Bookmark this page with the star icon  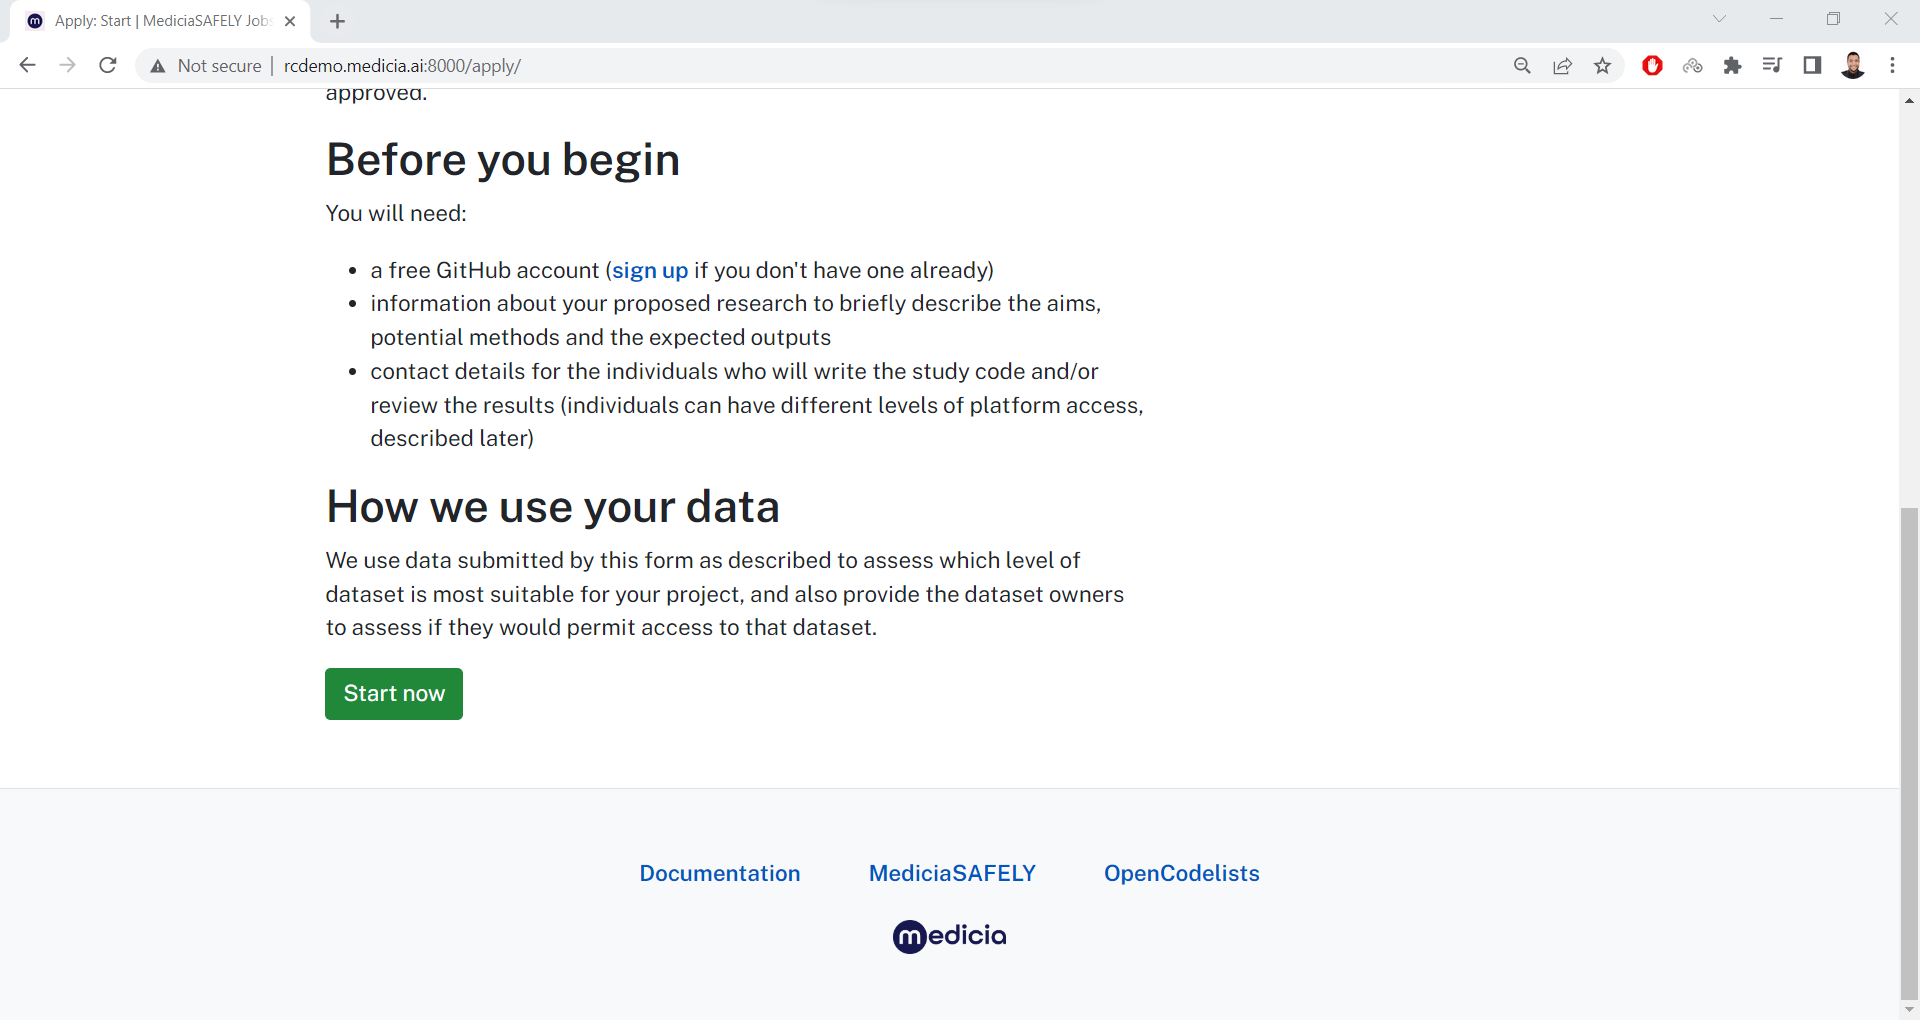(1602, 66)
